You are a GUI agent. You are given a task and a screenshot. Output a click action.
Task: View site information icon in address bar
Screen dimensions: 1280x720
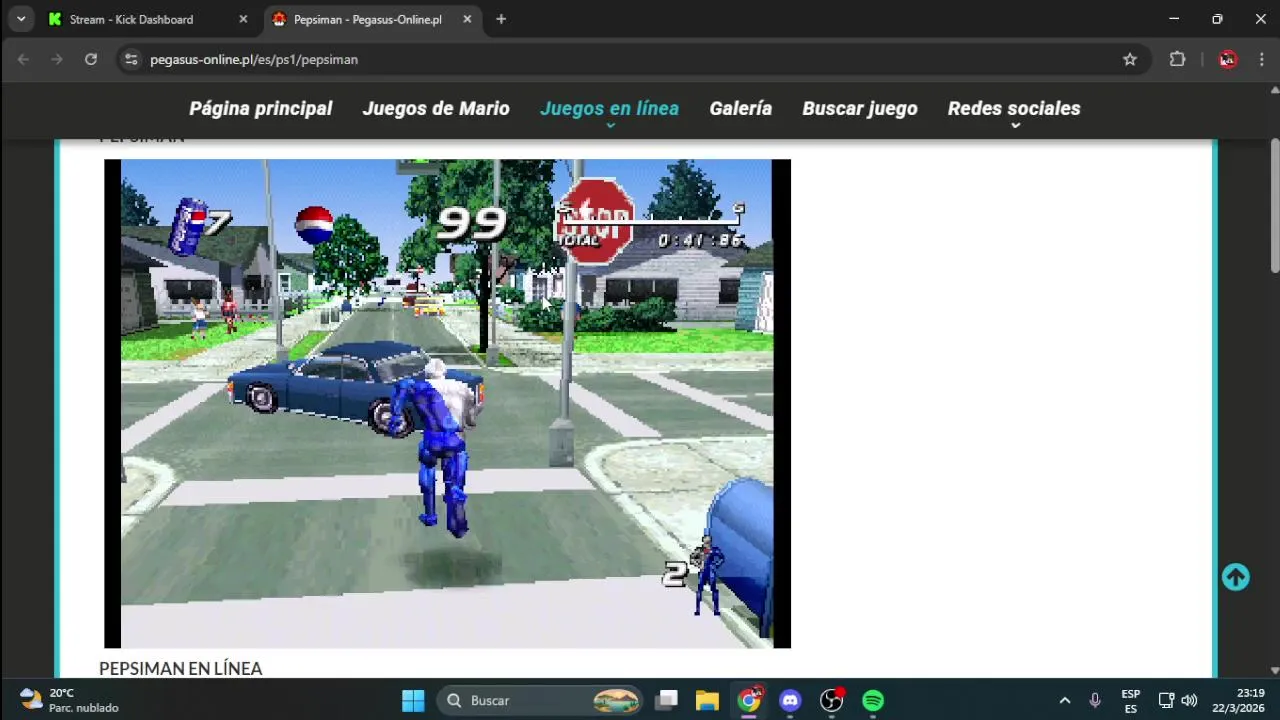tap(131, 59)
